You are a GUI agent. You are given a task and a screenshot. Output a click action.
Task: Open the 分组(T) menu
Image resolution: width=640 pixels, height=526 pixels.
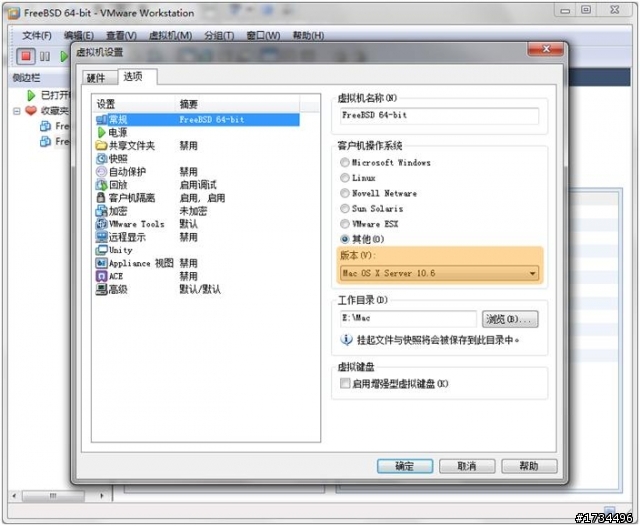[219, 36]
